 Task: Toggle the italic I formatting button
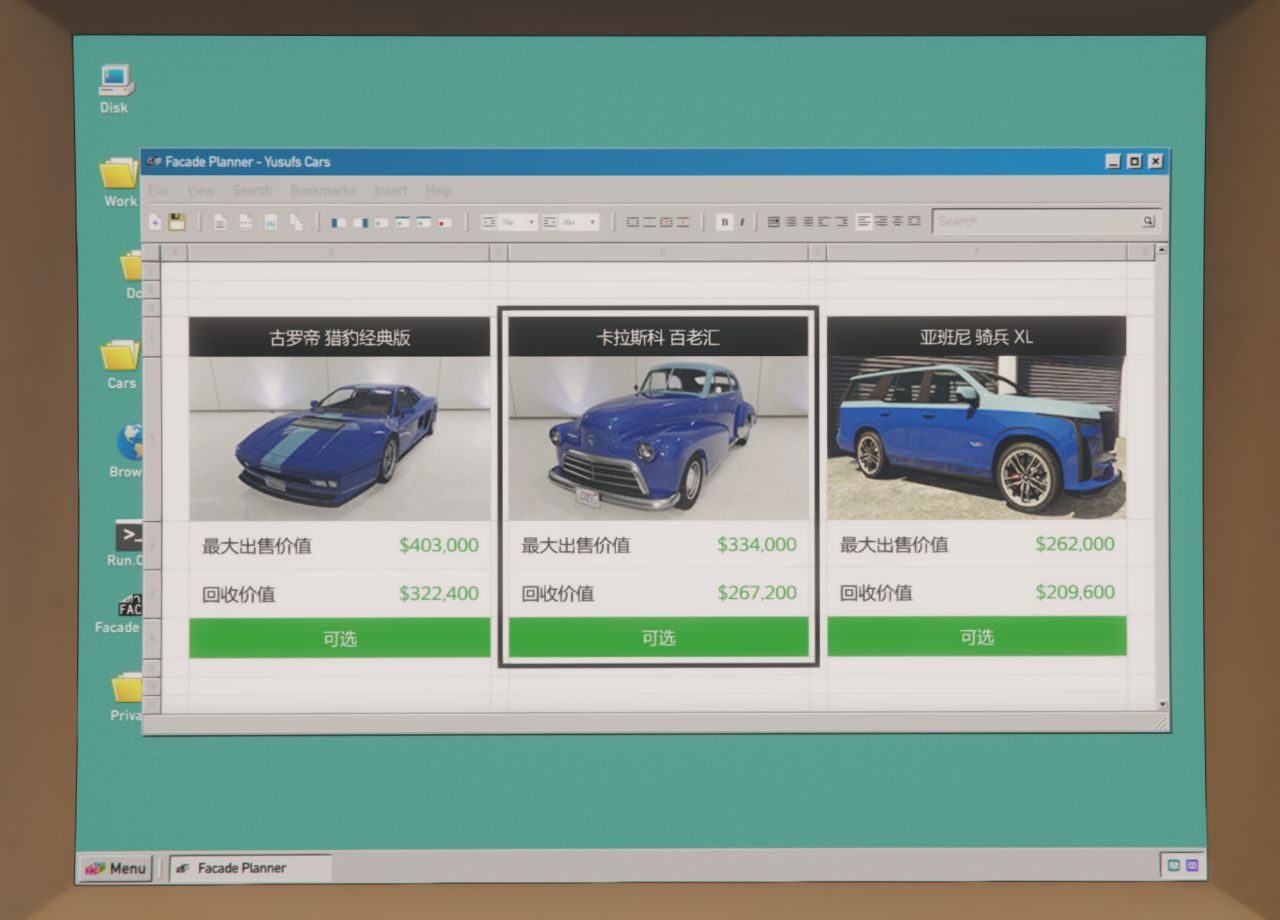point(741,222)
